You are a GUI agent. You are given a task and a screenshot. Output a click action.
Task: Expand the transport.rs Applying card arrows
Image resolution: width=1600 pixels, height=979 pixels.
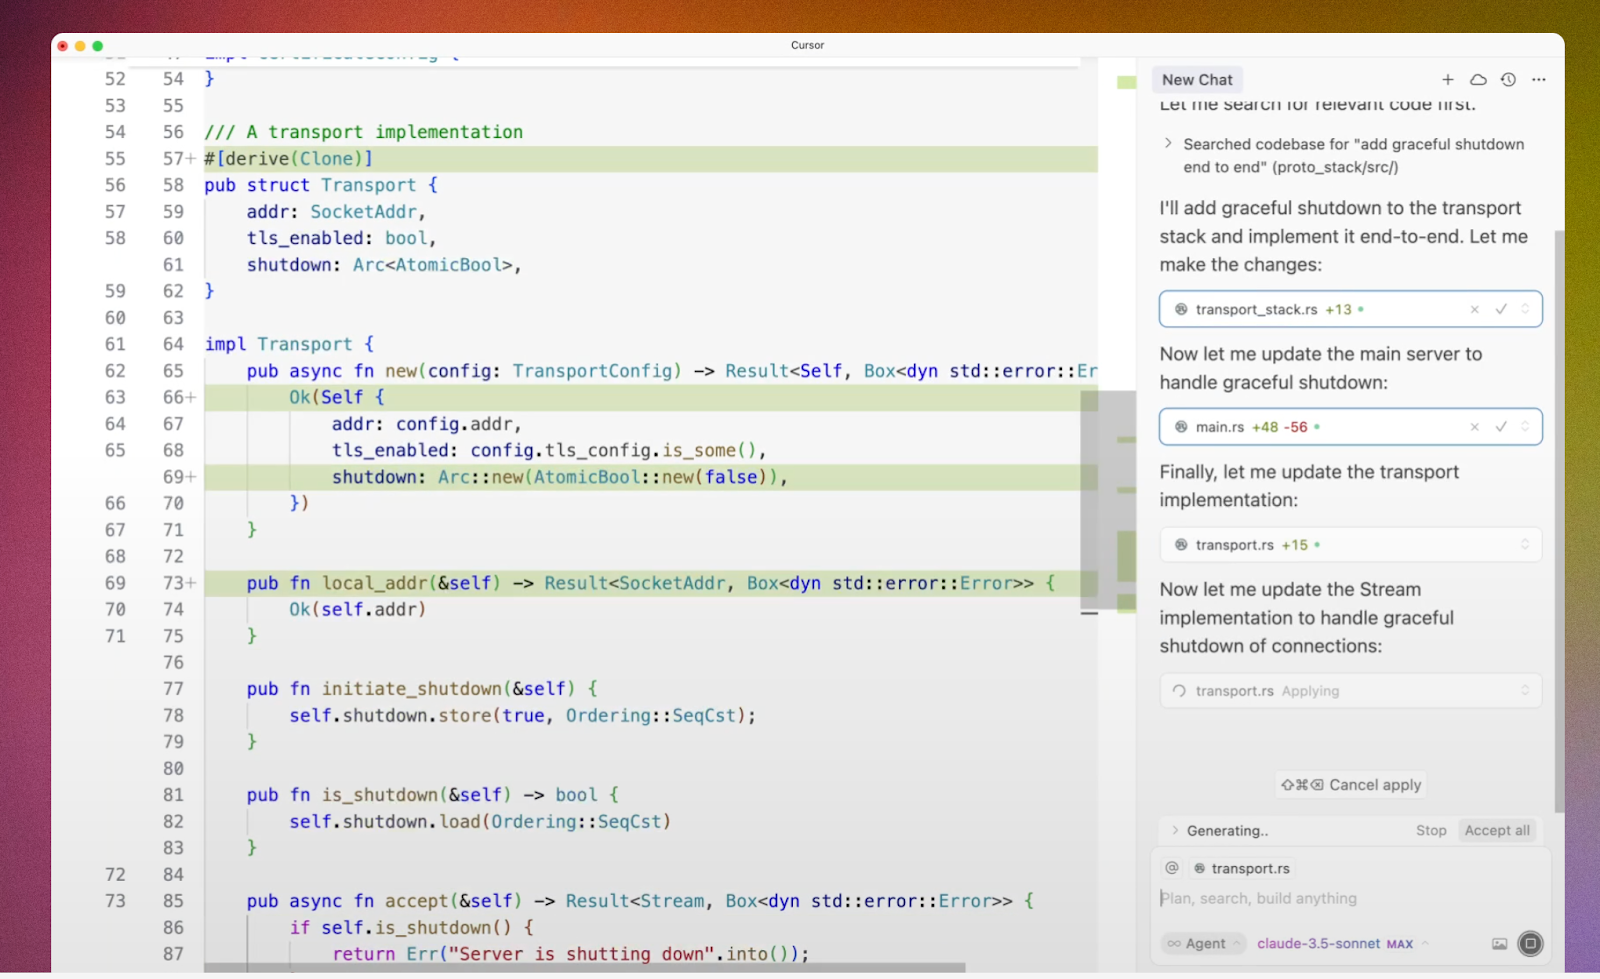pyautogui.click(x=1525, y=691)
